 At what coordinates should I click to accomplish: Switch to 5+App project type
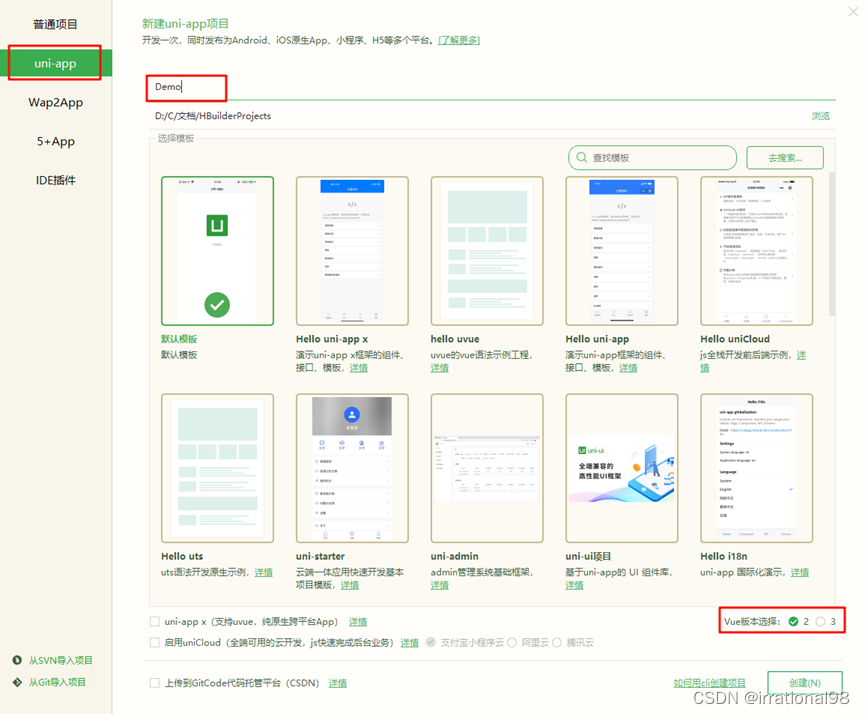point(56,141)
